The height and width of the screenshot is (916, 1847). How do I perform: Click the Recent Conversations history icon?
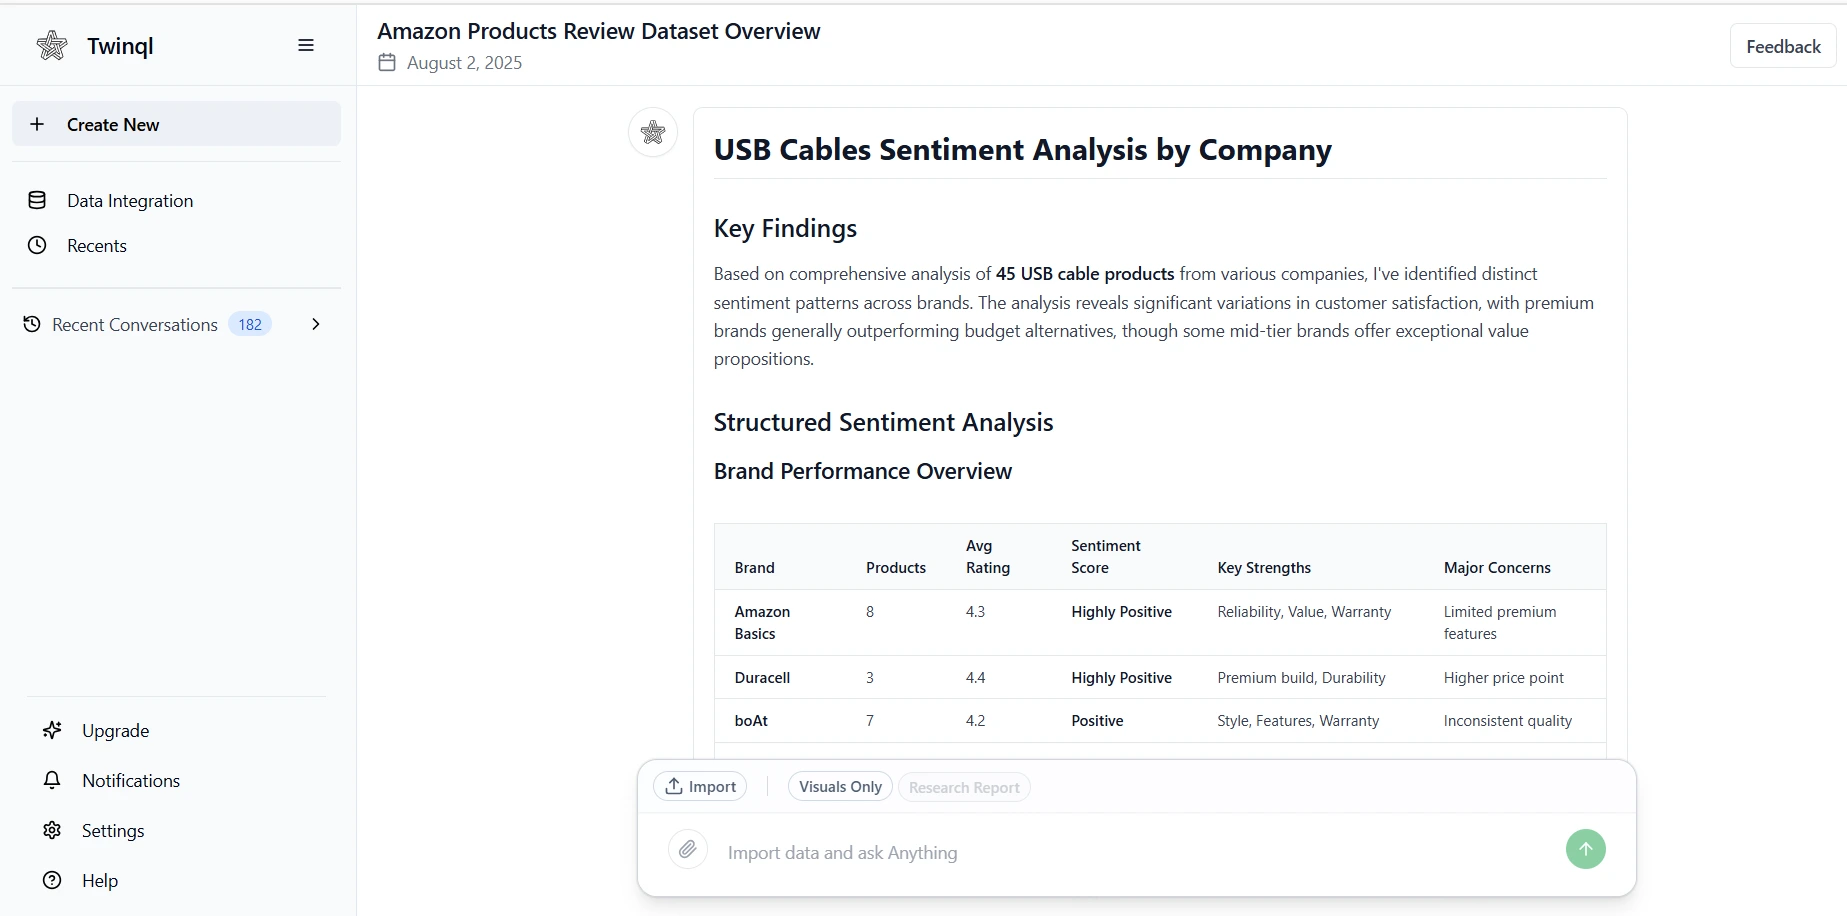pyautogui.click(x=30, y=324)
